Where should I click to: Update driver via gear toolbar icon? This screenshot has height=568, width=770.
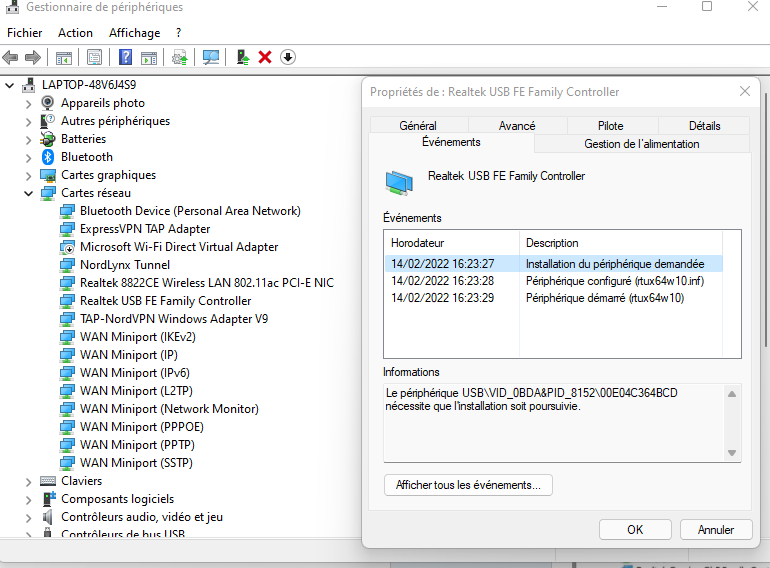(180, 58)
